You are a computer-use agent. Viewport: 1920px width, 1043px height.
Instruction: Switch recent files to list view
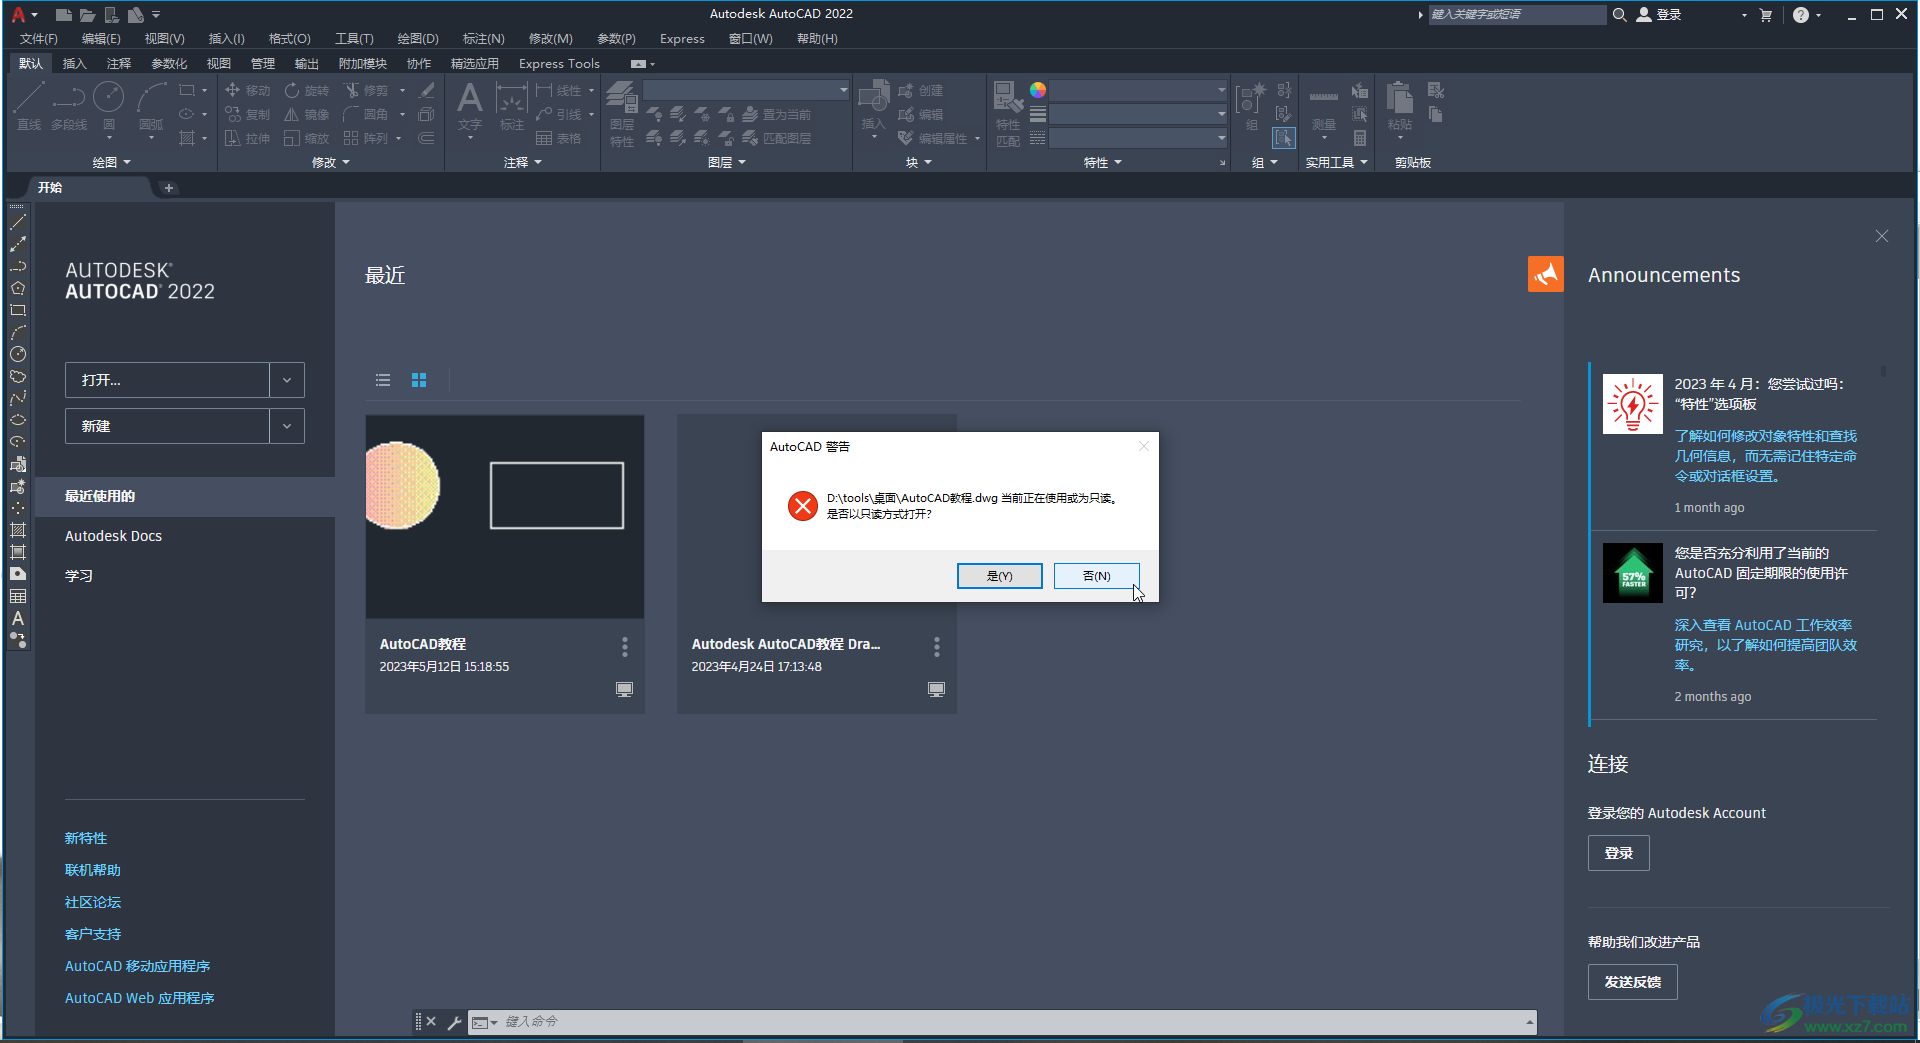[383, 380]
